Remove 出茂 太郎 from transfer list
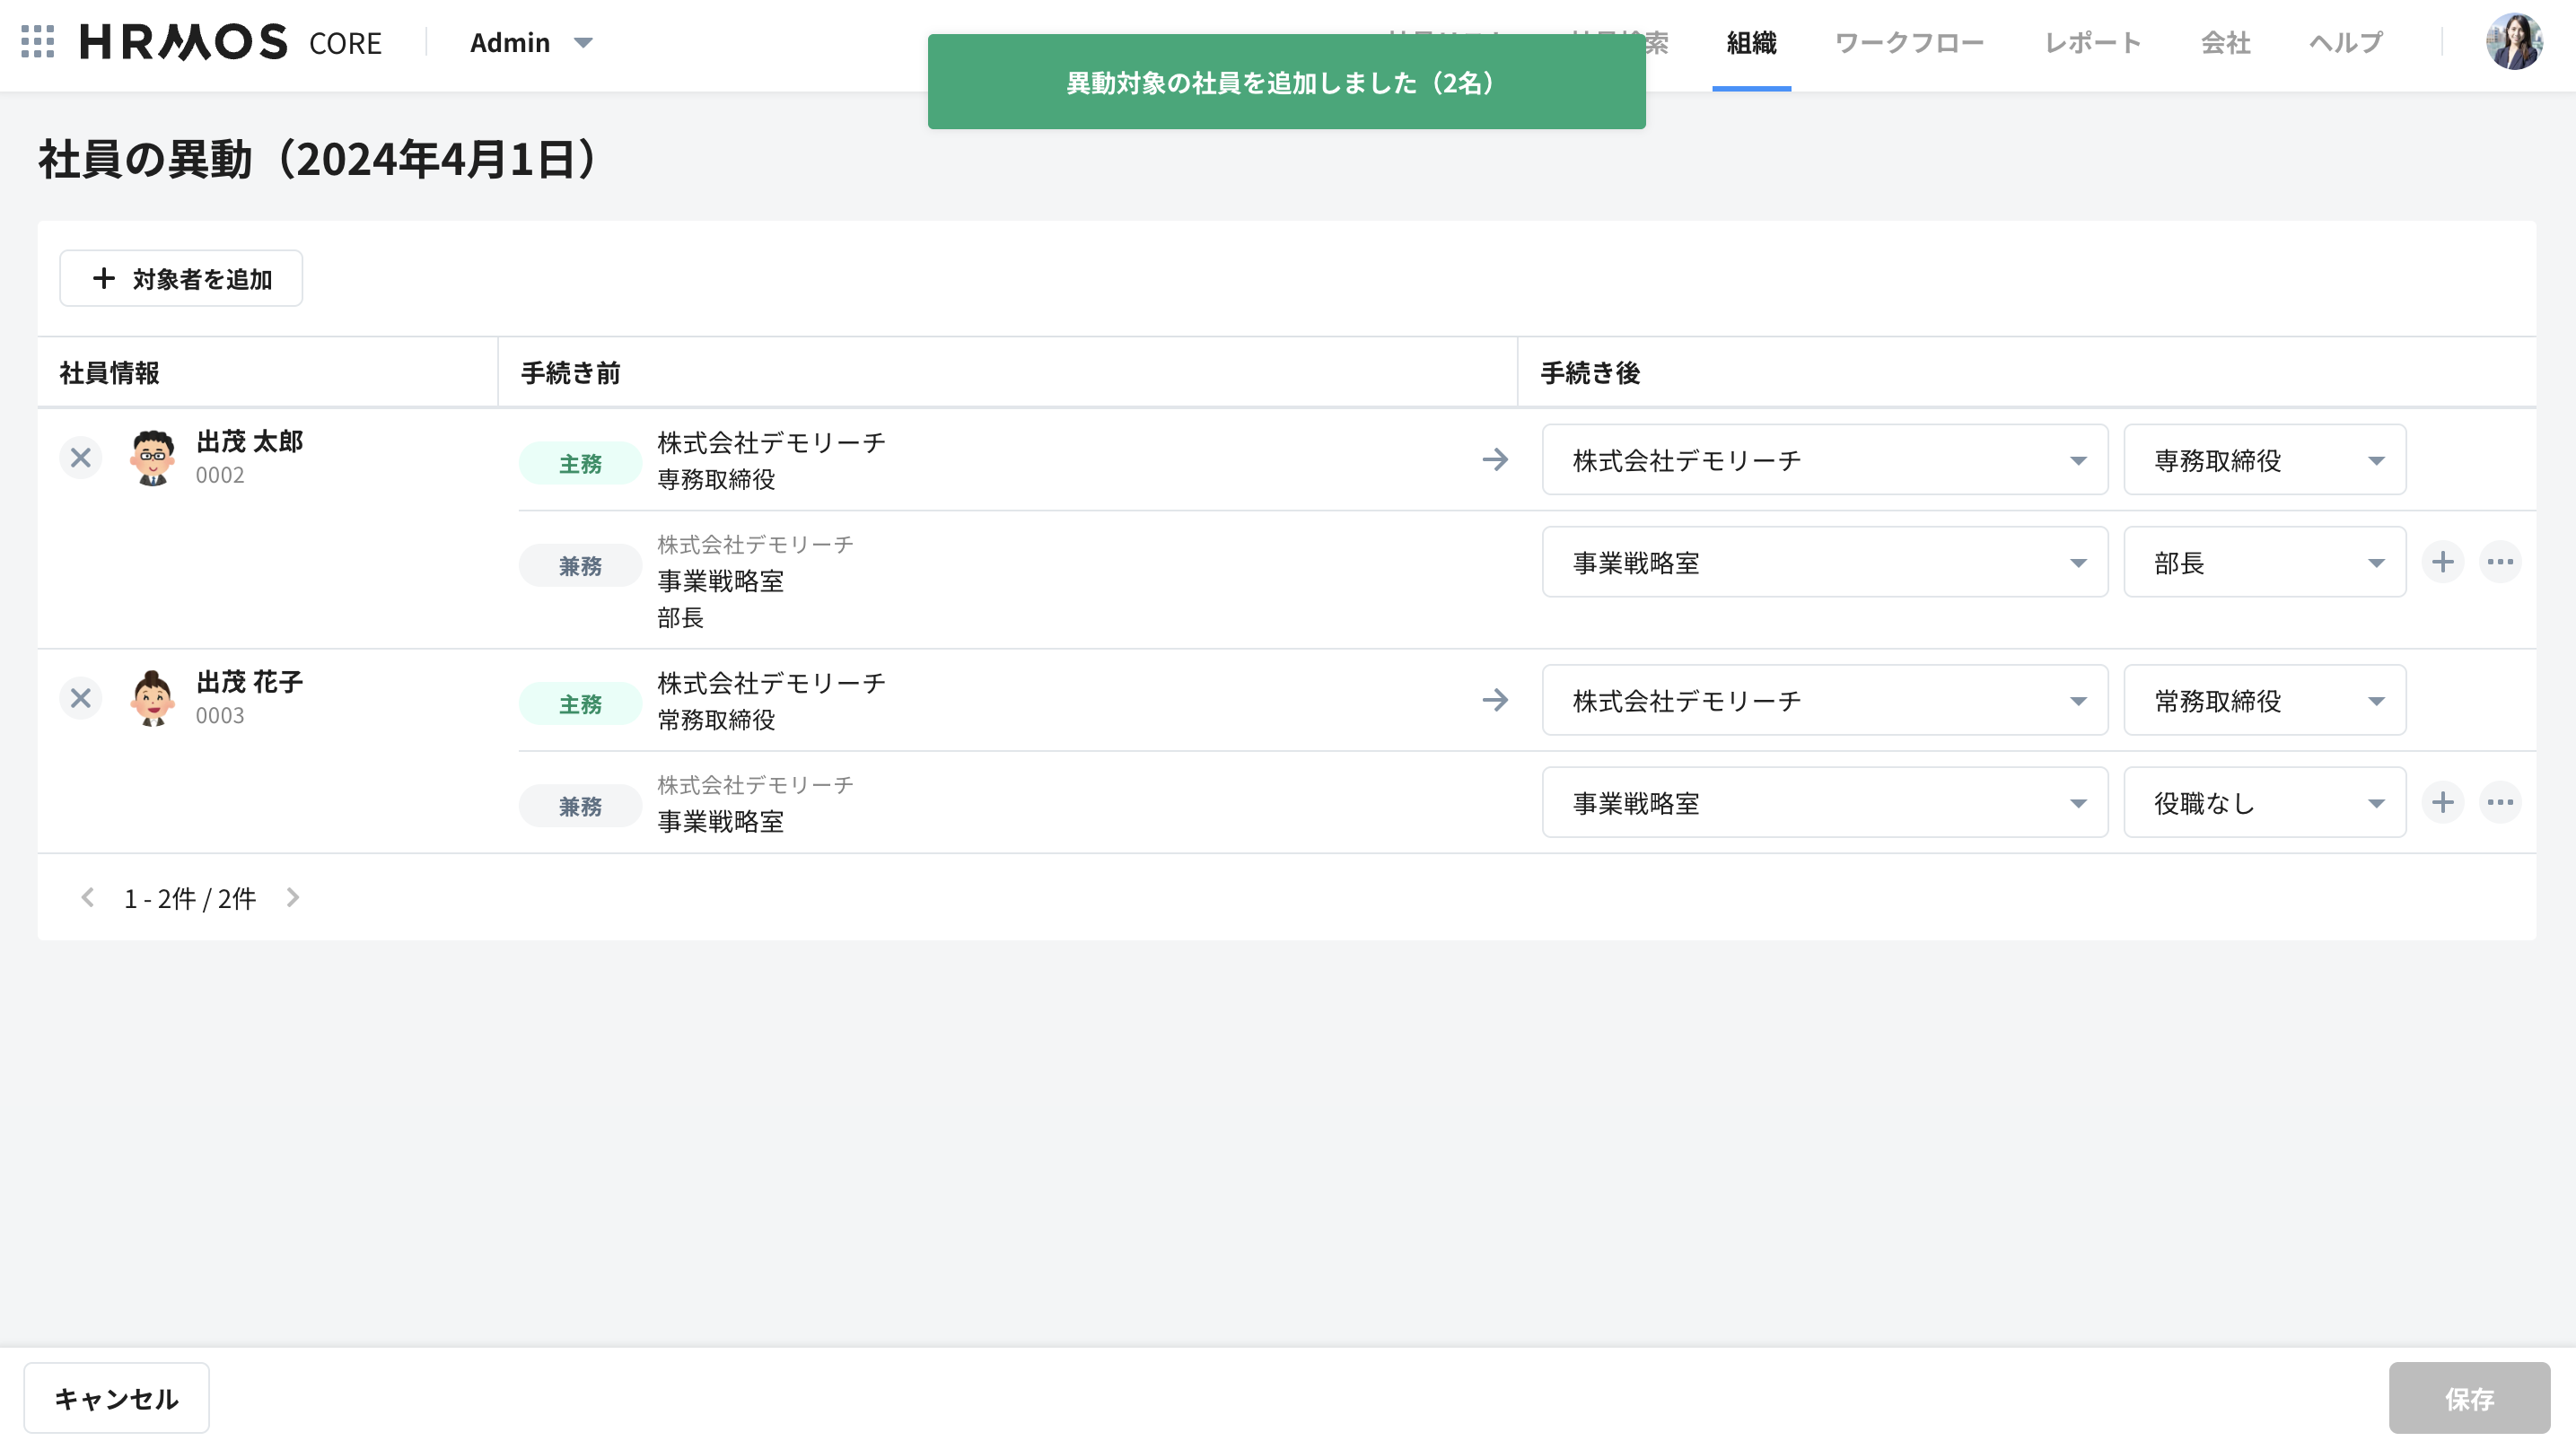The height and width of the screenshot is (1441, 2576). point(81,458)
